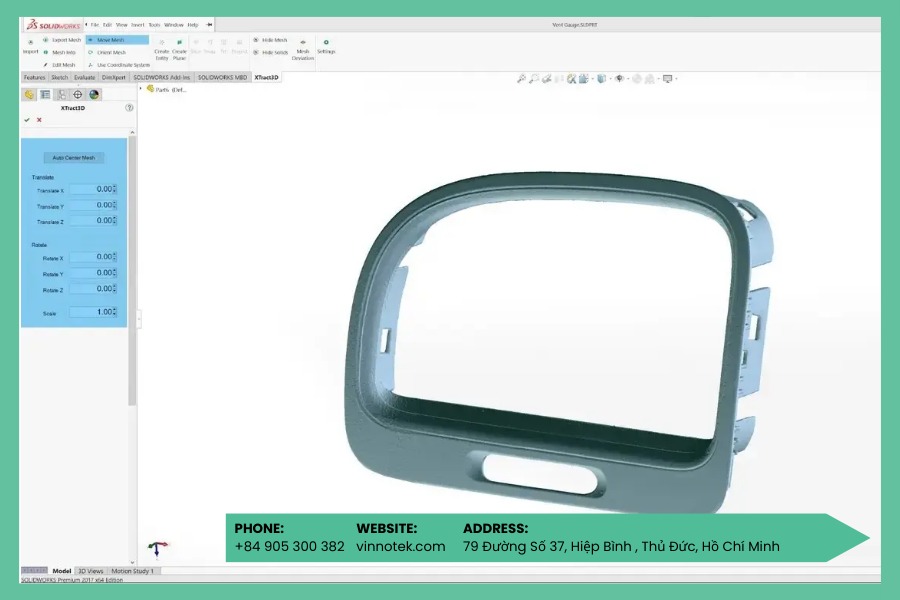Click the property panel vertical scrollbar
This screenshot has height=600, width=900.
(132, 272)
